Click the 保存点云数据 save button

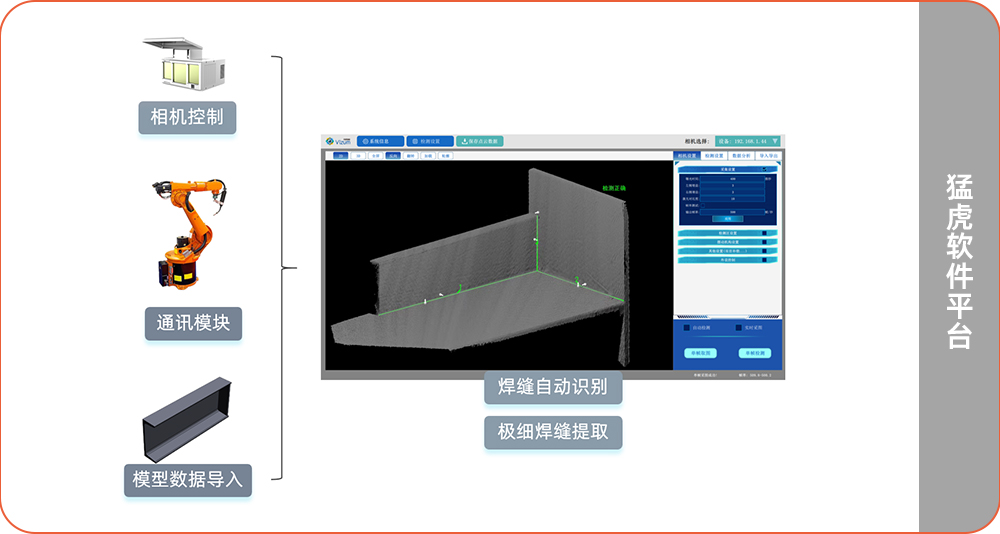[x=480, y=142]
